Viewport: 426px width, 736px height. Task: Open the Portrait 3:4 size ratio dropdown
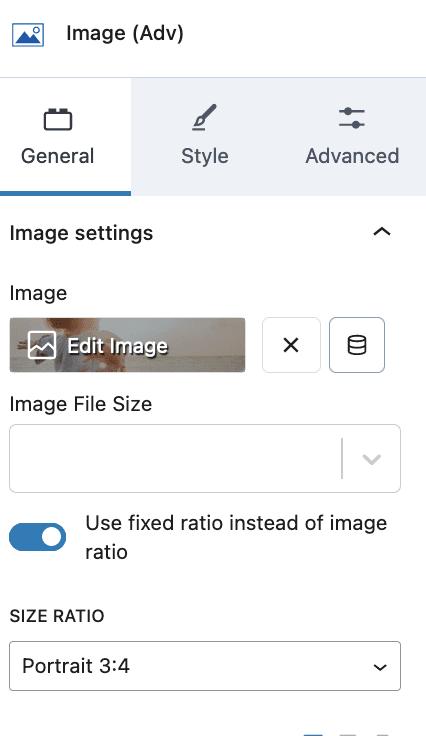point(205,666)
